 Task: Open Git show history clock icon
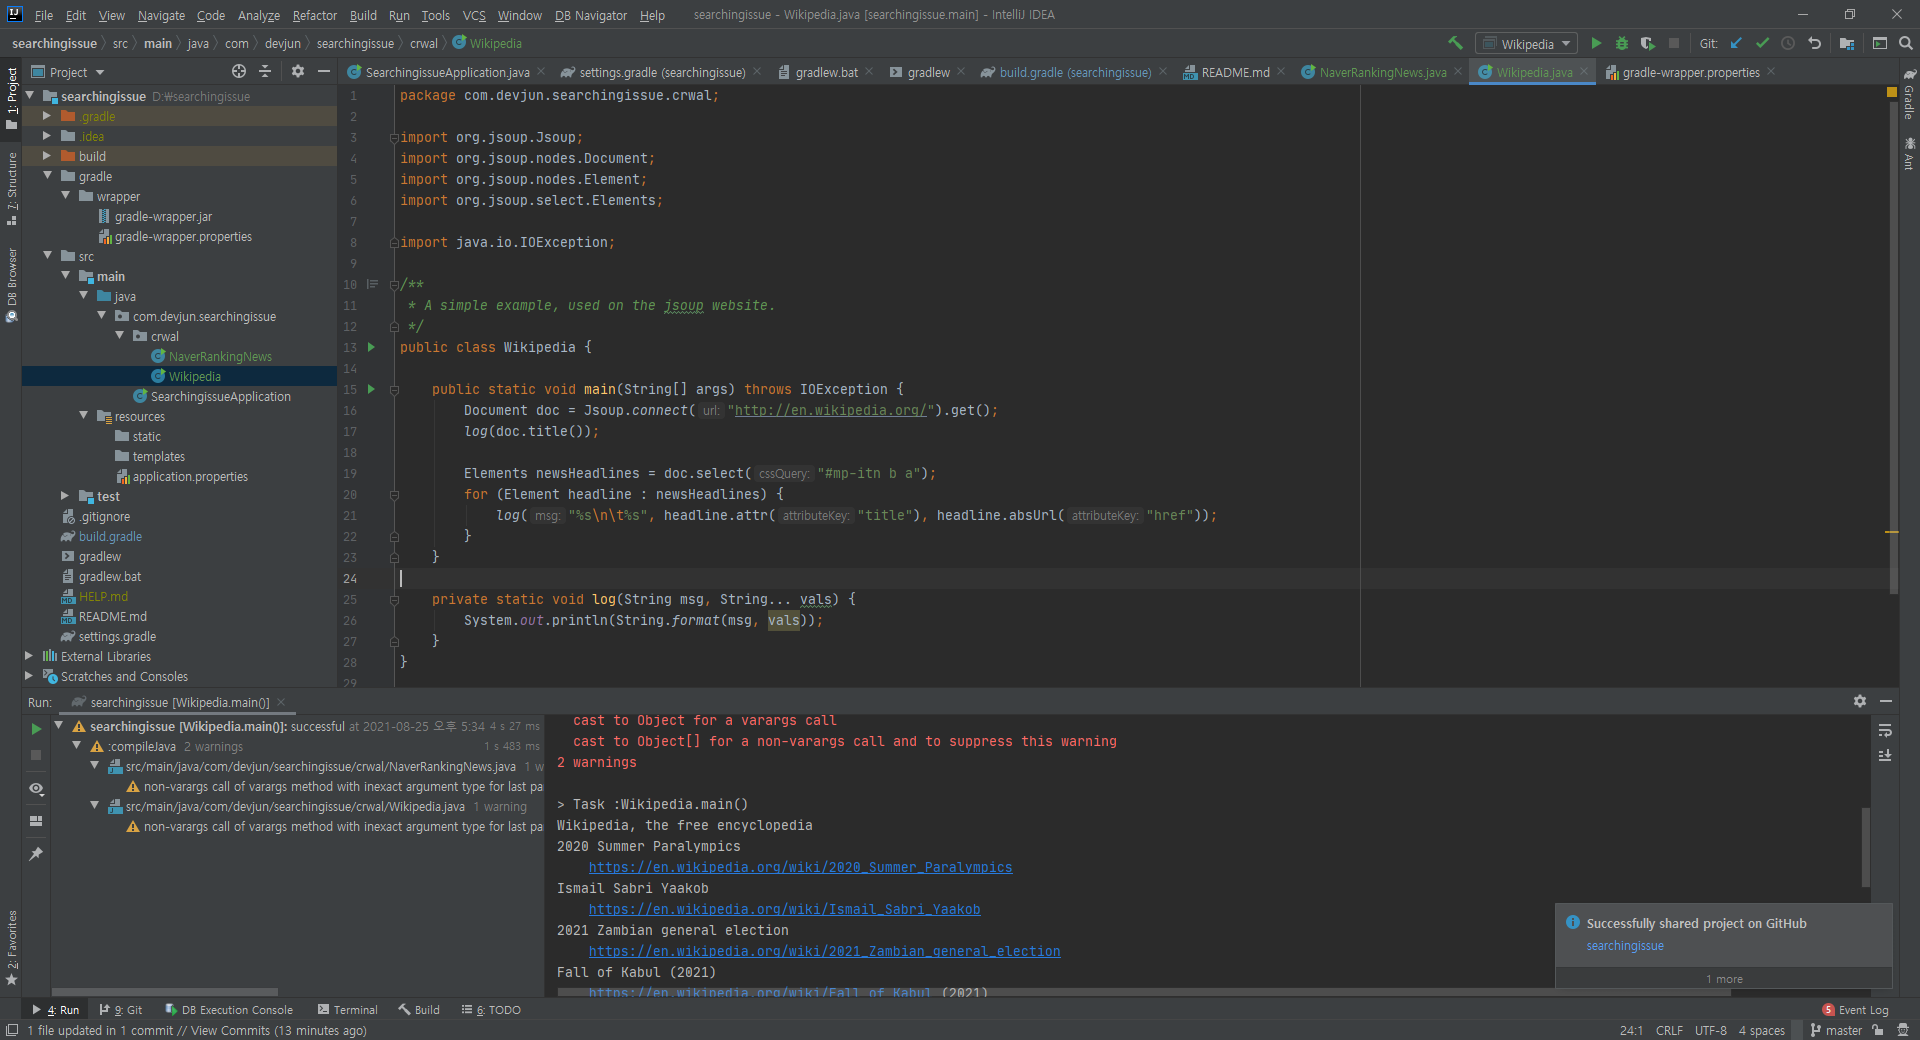[x=1788, y=43]
